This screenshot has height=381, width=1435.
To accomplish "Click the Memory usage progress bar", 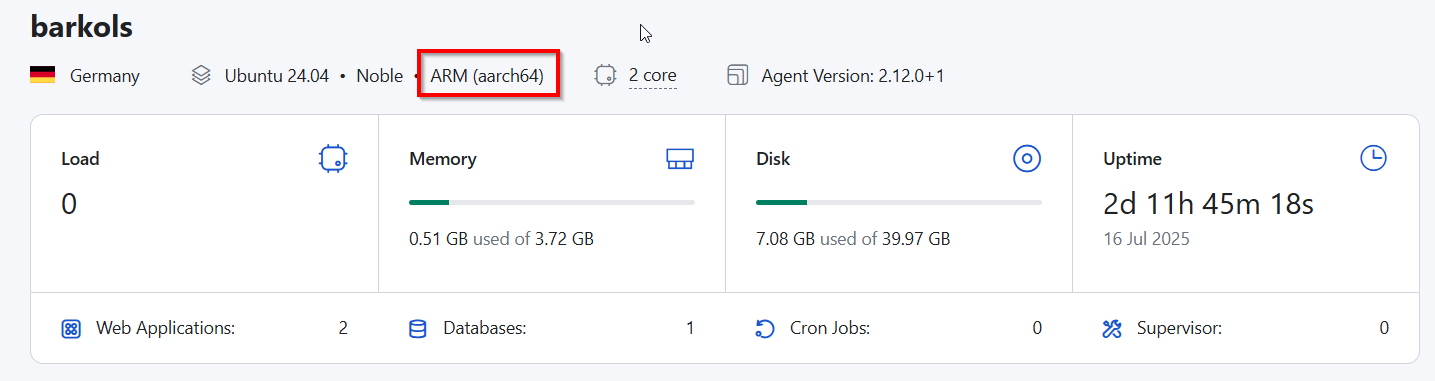I will pyautogui.click(x=552, y=203).
